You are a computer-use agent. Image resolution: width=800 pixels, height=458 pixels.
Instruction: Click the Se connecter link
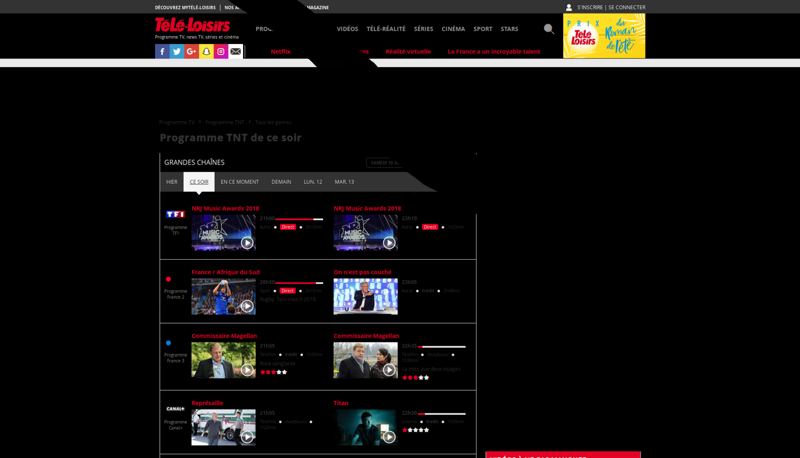(627, 7)
